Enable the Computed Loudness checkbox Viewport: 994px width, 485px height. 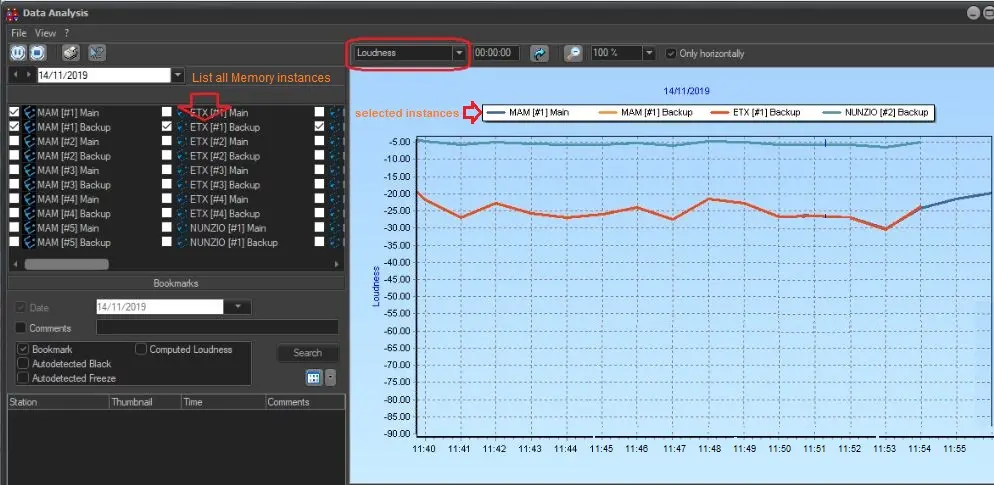pyautogui.click(x=140, y=350)
